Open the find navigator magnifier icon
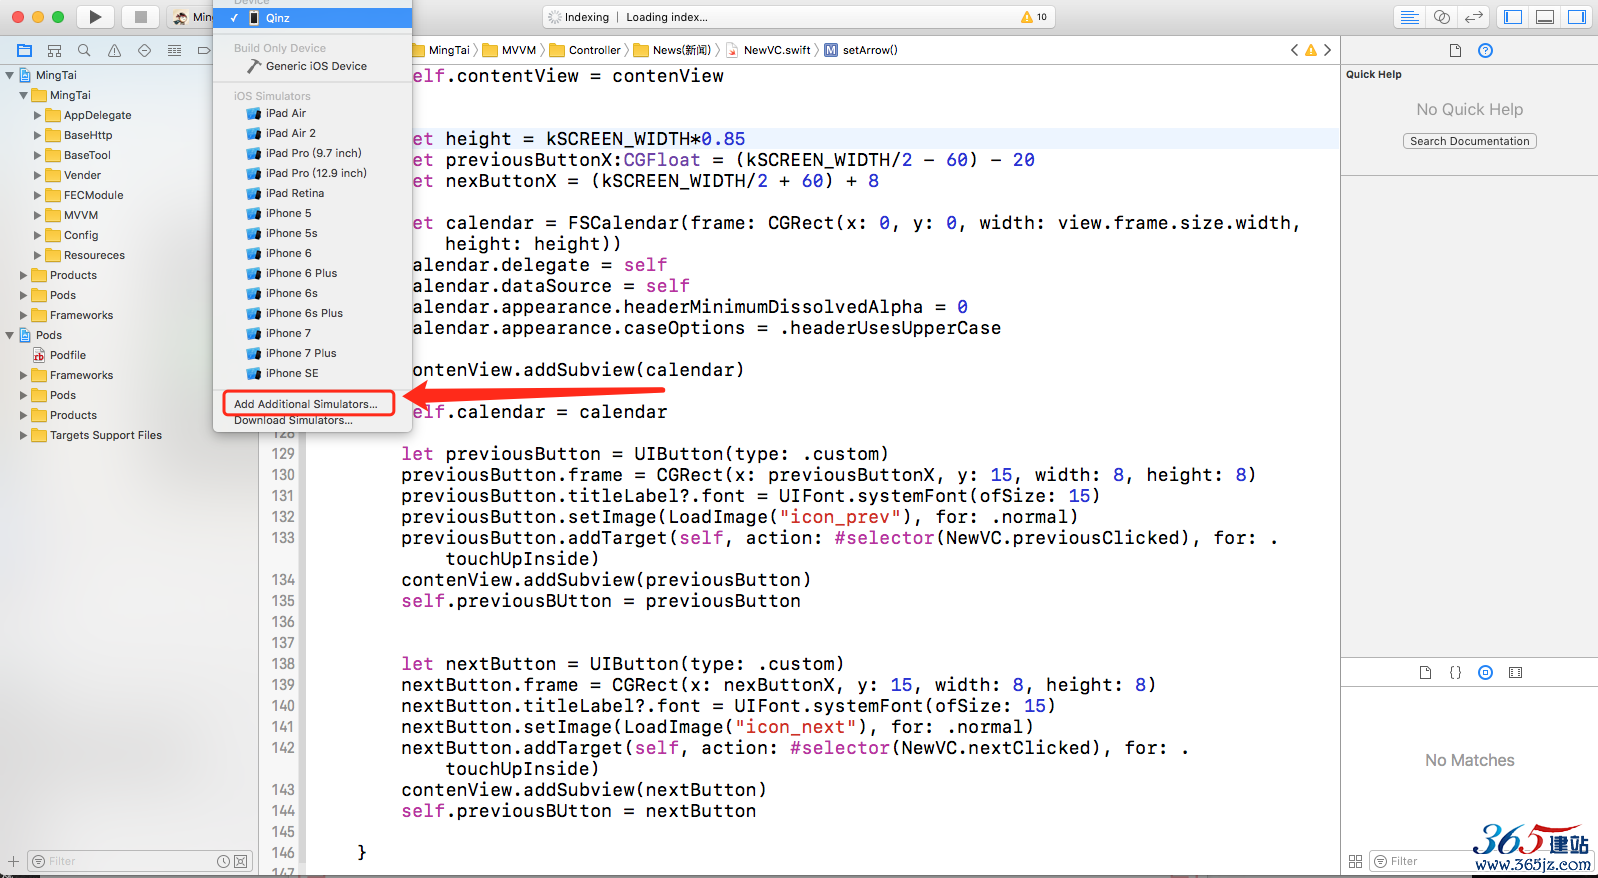1598x878 pixels. pos(84,50)
